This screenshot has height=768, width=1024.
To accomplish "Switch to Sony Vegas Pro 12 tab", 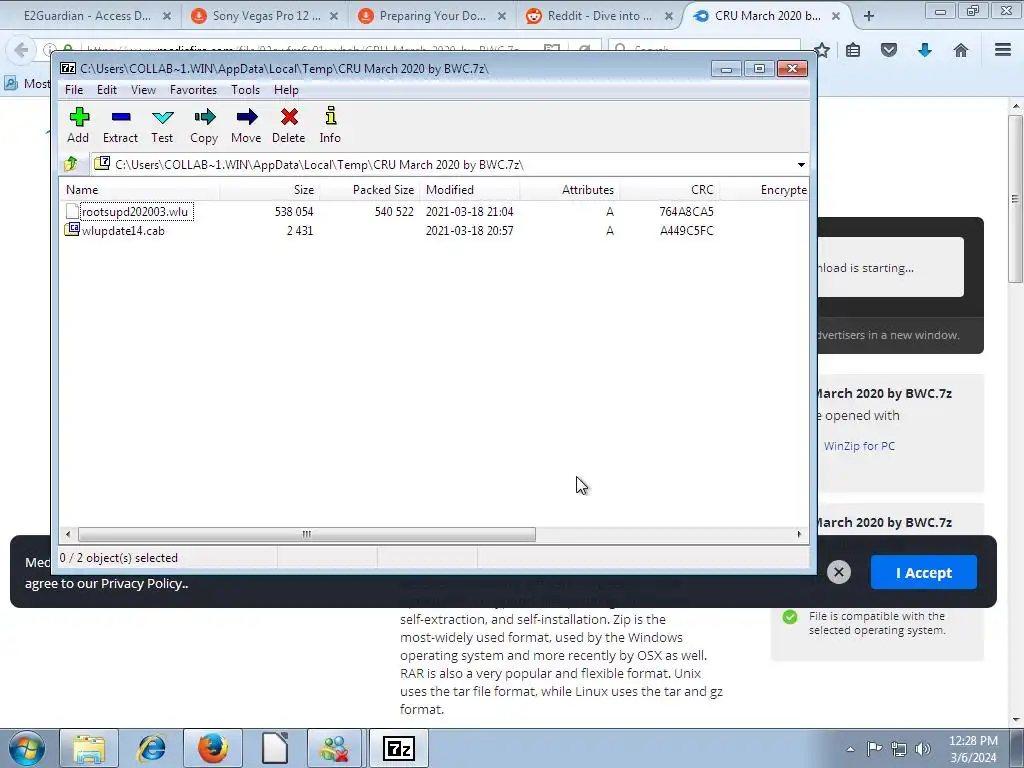I will coord(266,16).
